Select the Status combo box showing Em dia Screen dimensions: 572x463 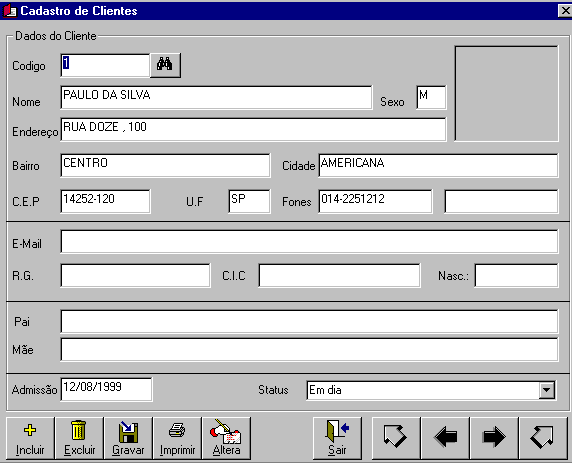(x=431, y=390)
